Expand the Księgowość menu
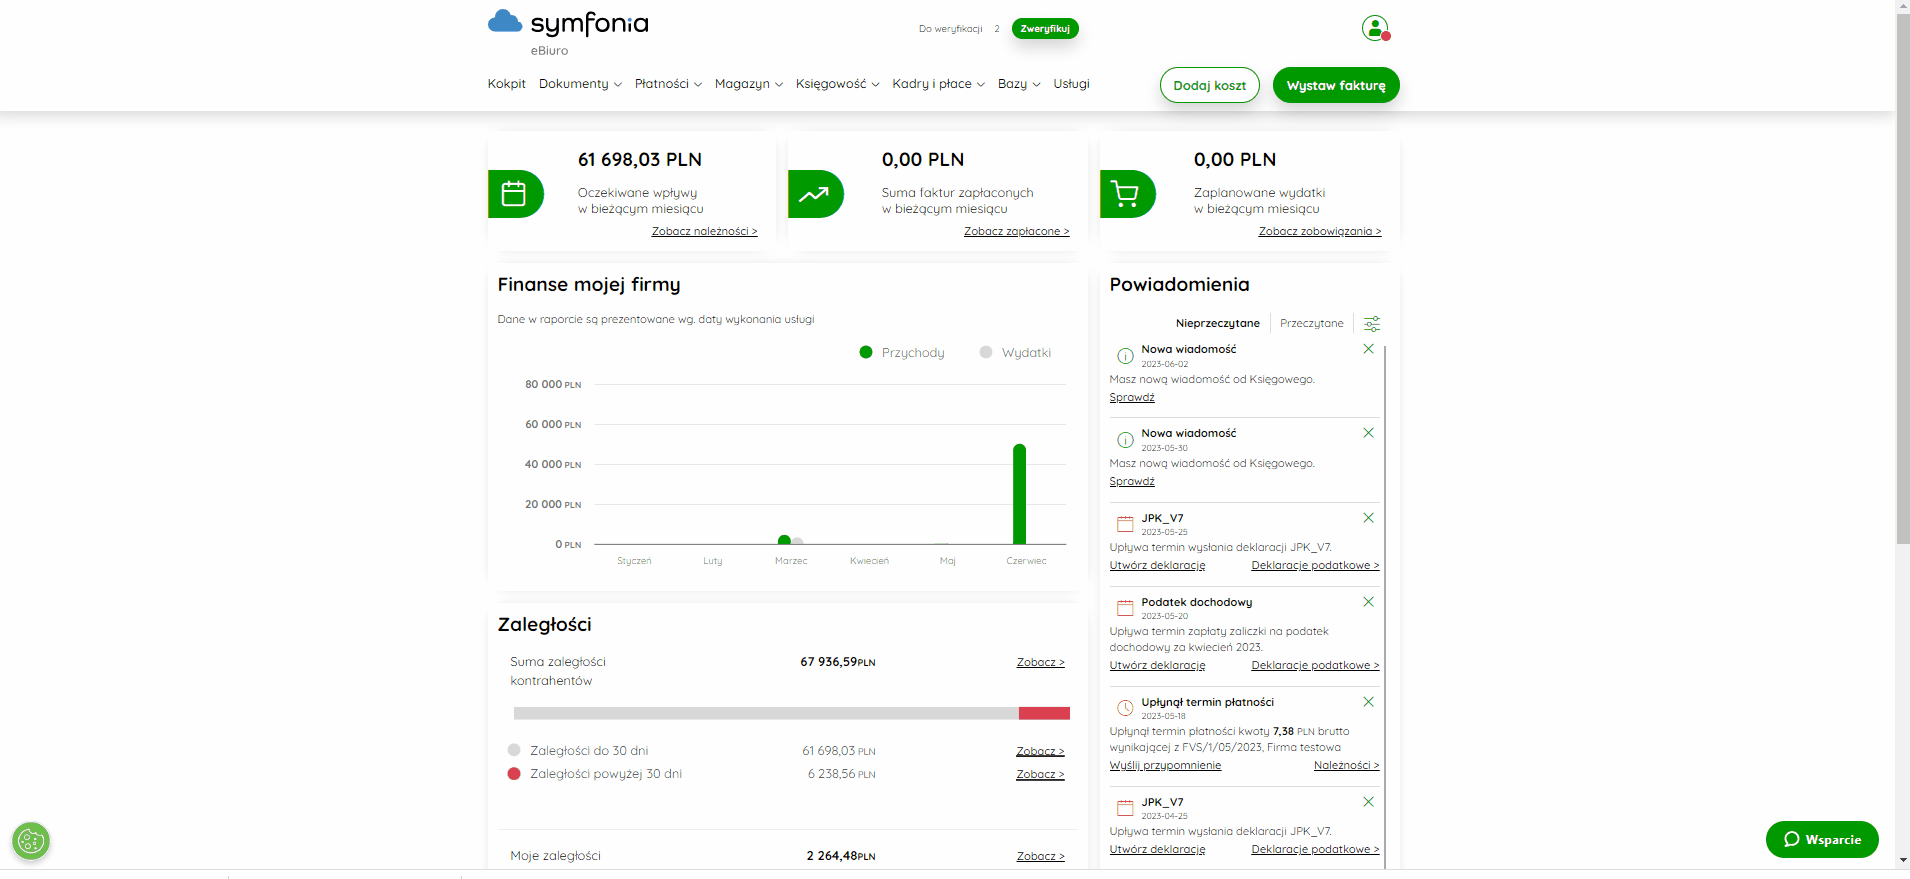 [837, 84]
